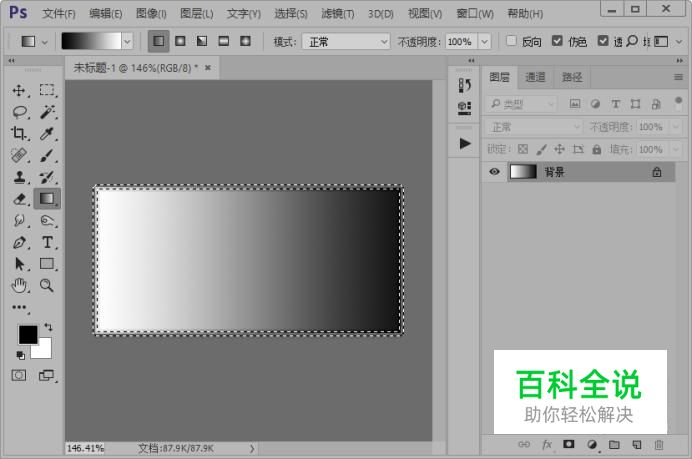
Task: Select the Move tool
Action: coord(19,90)
